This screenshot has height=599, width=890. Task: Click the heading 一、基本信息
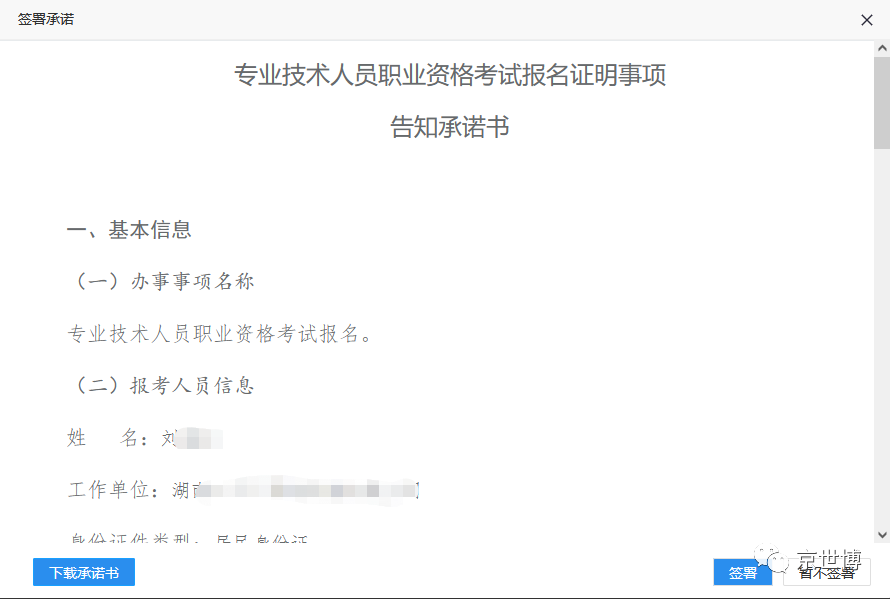point(131,229)
